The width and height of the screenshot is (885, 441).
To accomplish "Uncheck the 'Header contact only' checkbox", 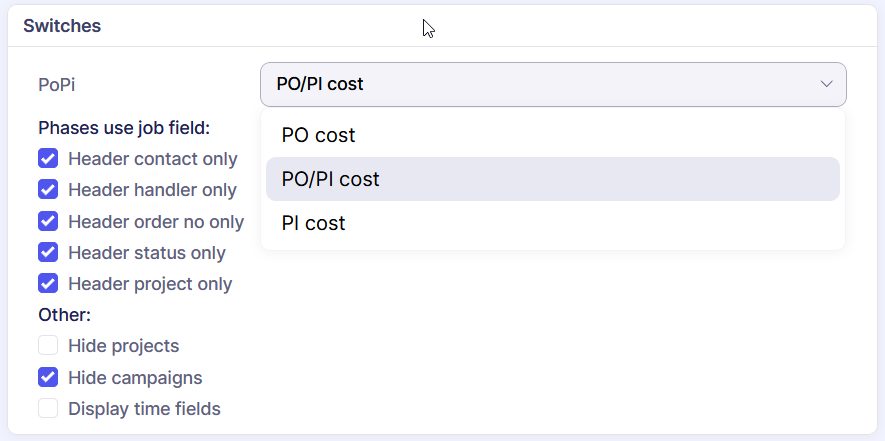I will (x=48, y=159).
